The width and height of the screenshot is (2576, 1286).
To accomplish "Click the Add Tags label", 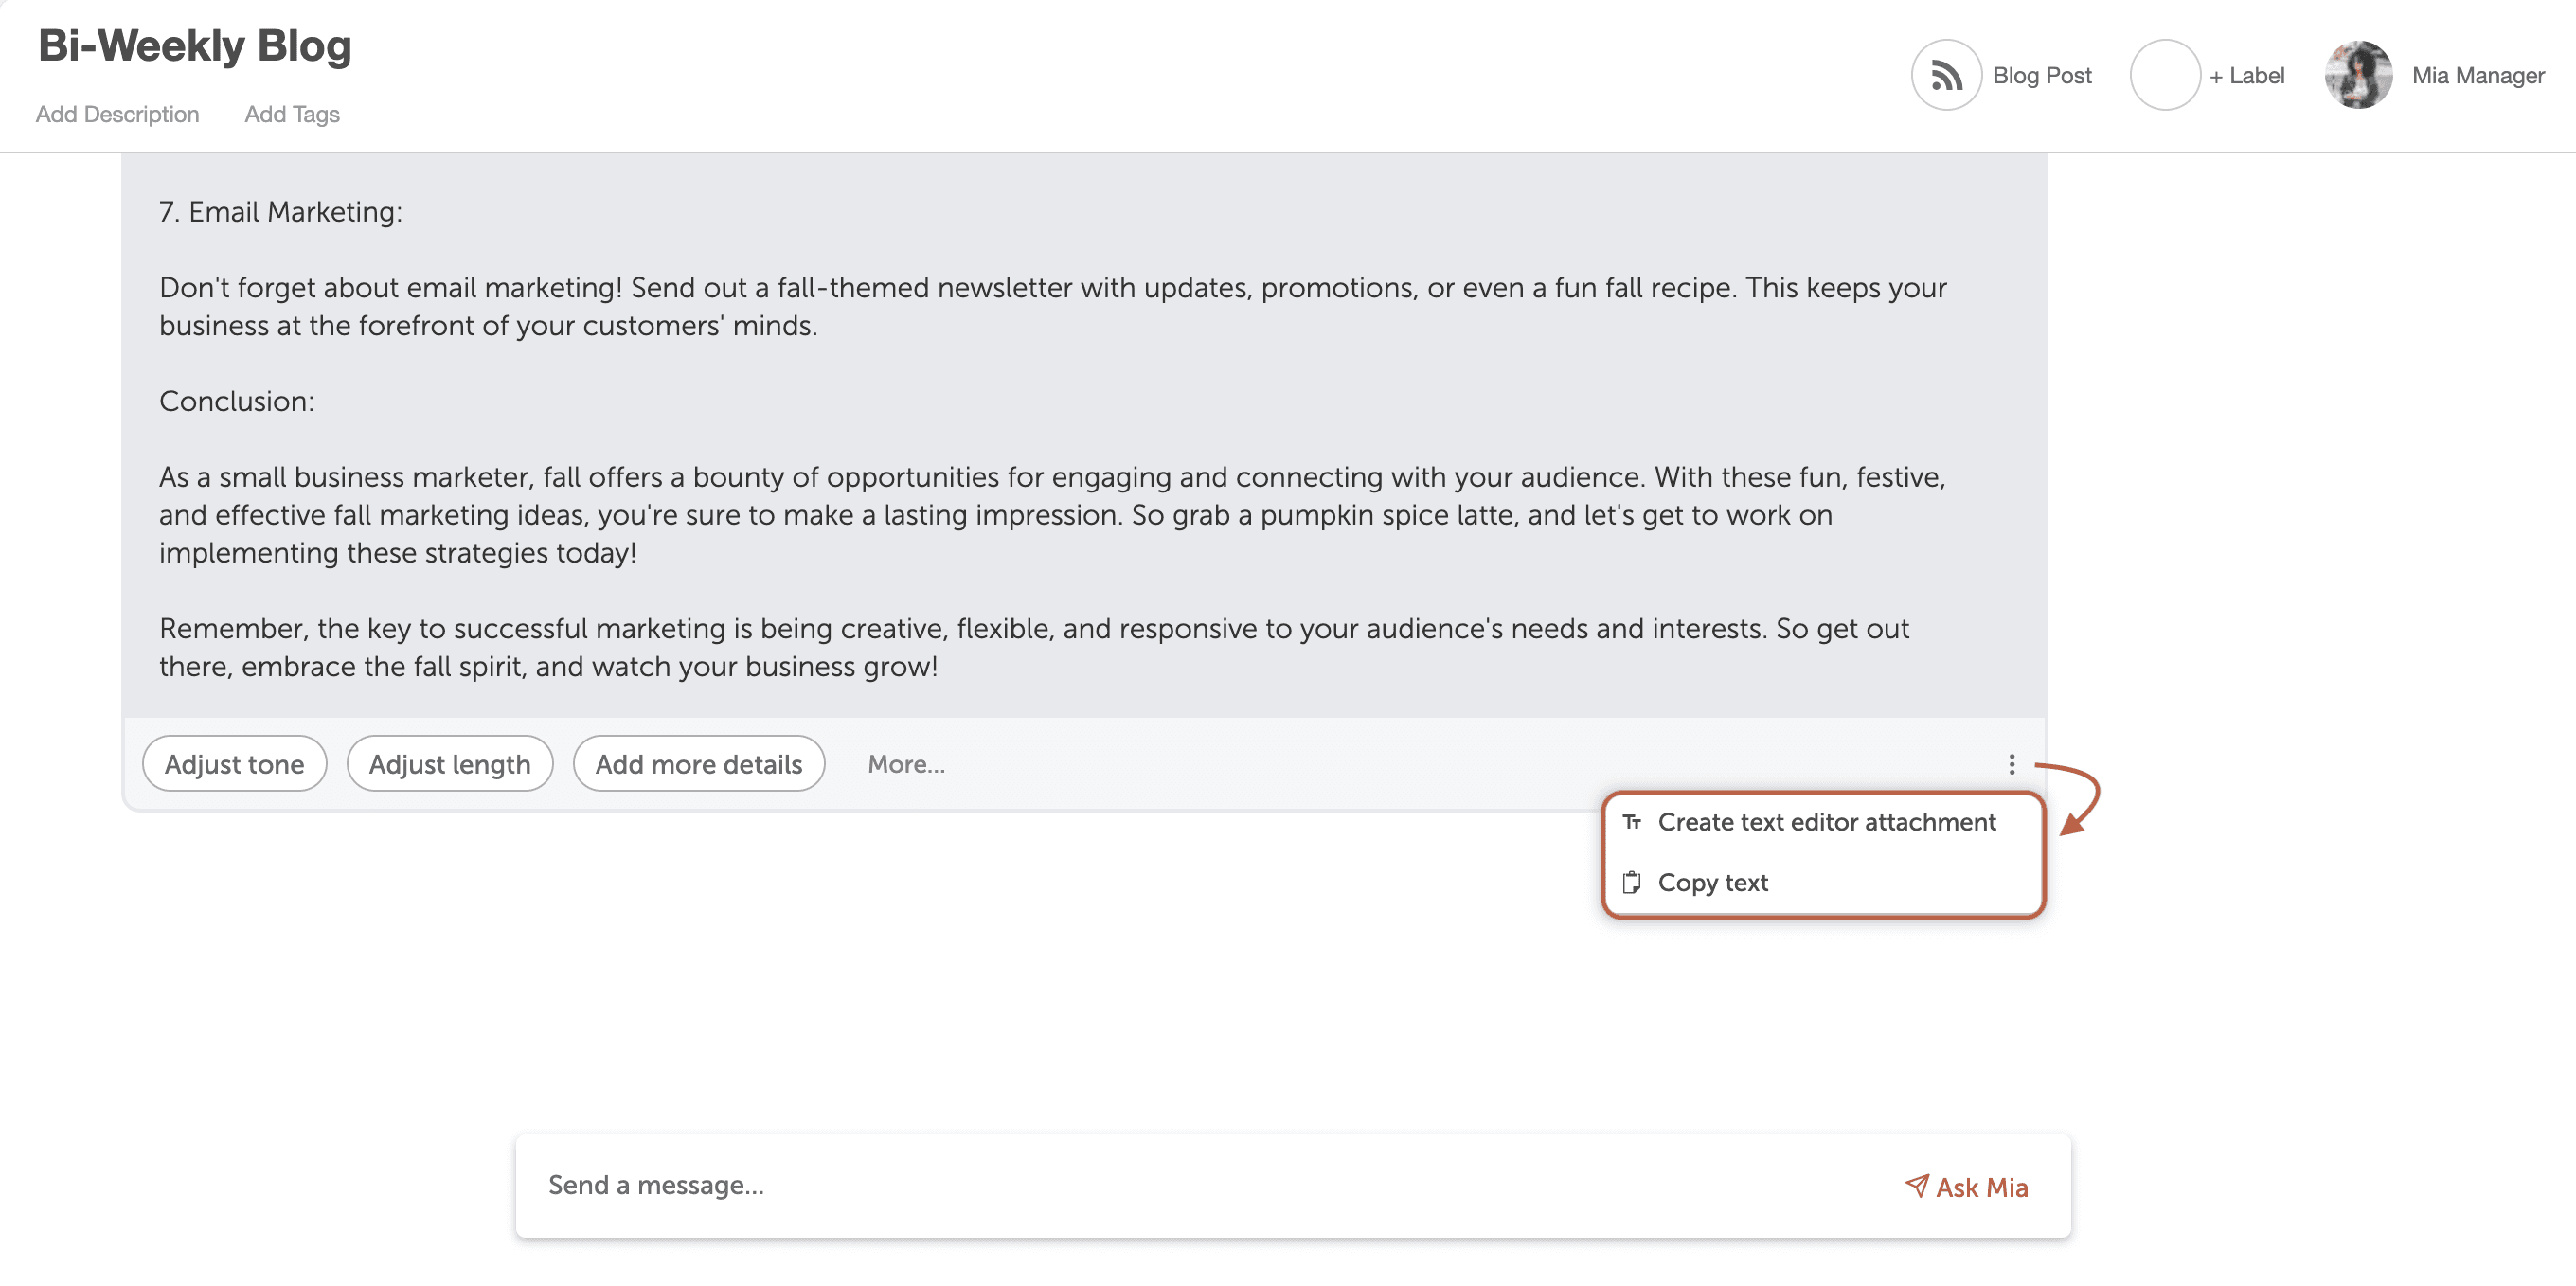I will [x=293, y=114].
